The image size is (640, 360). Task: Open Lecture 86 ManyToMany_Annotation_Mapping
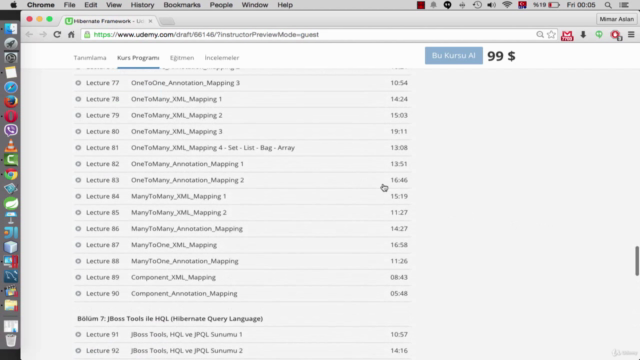point(242,229)
